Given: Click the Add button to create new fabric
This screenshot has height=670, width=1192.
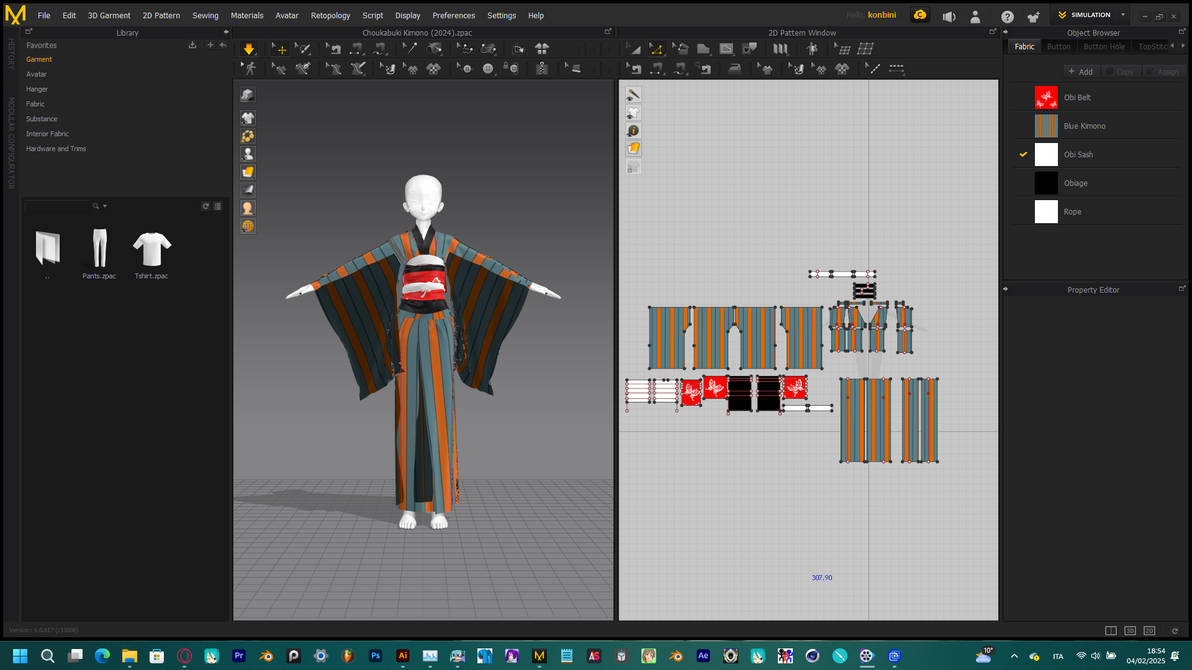Looking at the screenshot, I should tap(1080, 71).
